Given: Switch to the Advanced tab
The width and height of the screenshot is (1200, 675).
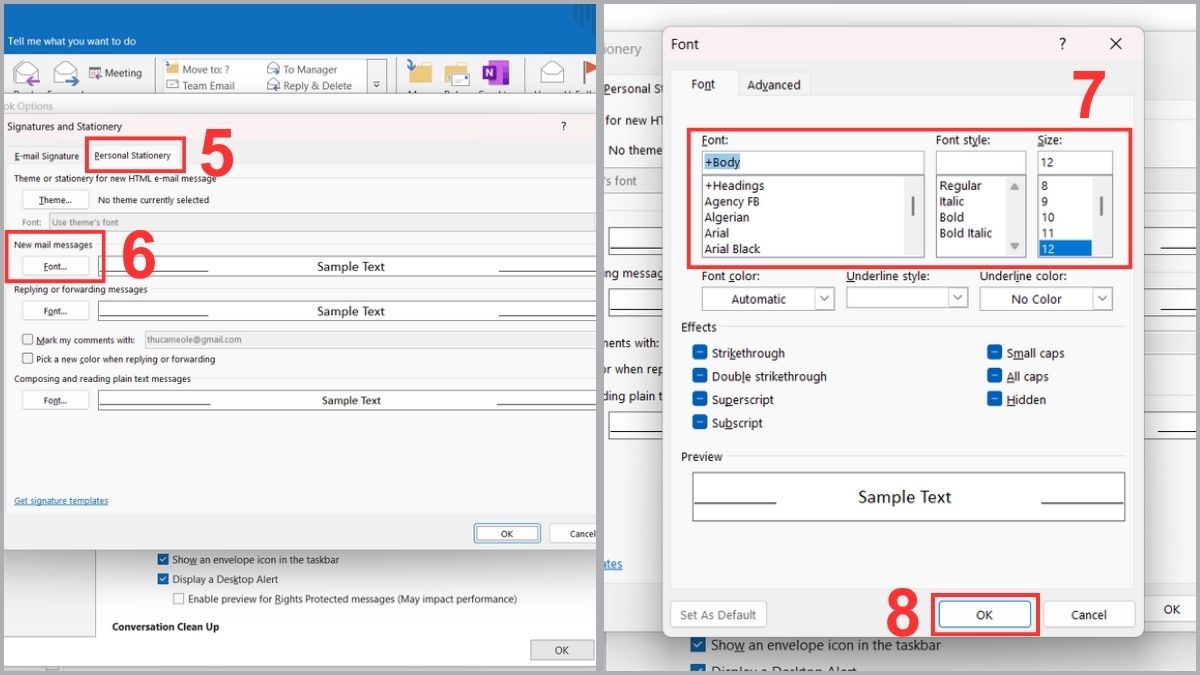Looking at the screenshot, I should (x=773, y=85).
